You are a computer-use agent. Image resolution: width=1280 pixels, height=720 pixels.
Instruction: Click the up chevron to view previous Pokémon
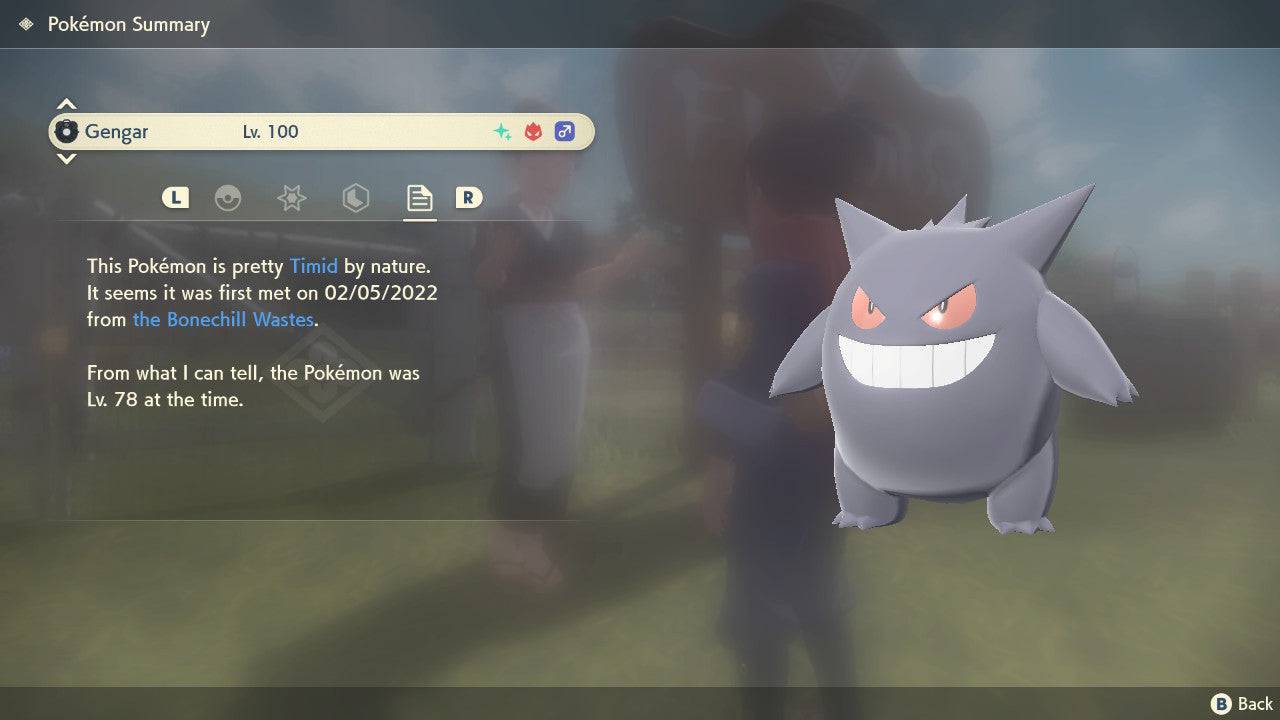coord(66,102)
